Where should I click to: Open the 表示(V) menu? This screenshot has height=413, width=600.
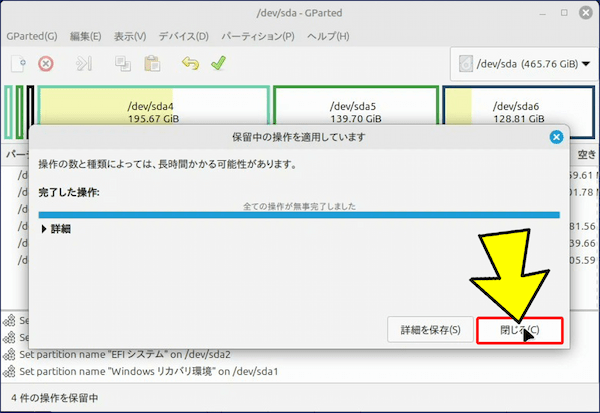(130, 37)
